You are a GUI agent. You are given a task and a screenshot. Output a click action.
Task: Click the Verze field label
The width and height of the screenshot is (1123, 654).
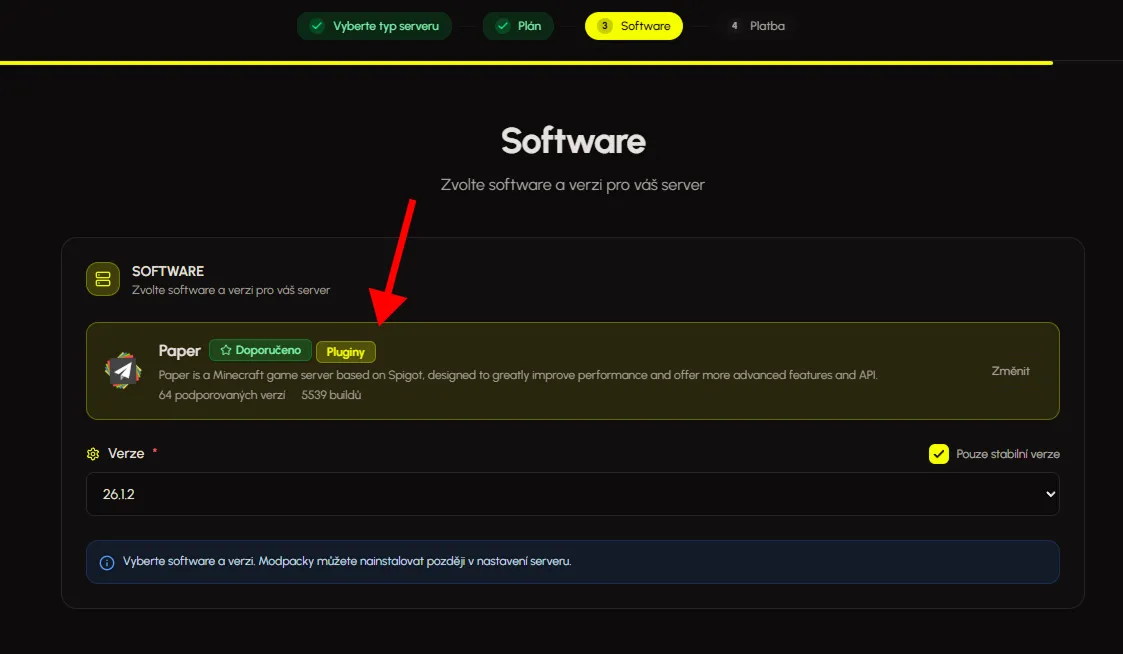point(126,453)
